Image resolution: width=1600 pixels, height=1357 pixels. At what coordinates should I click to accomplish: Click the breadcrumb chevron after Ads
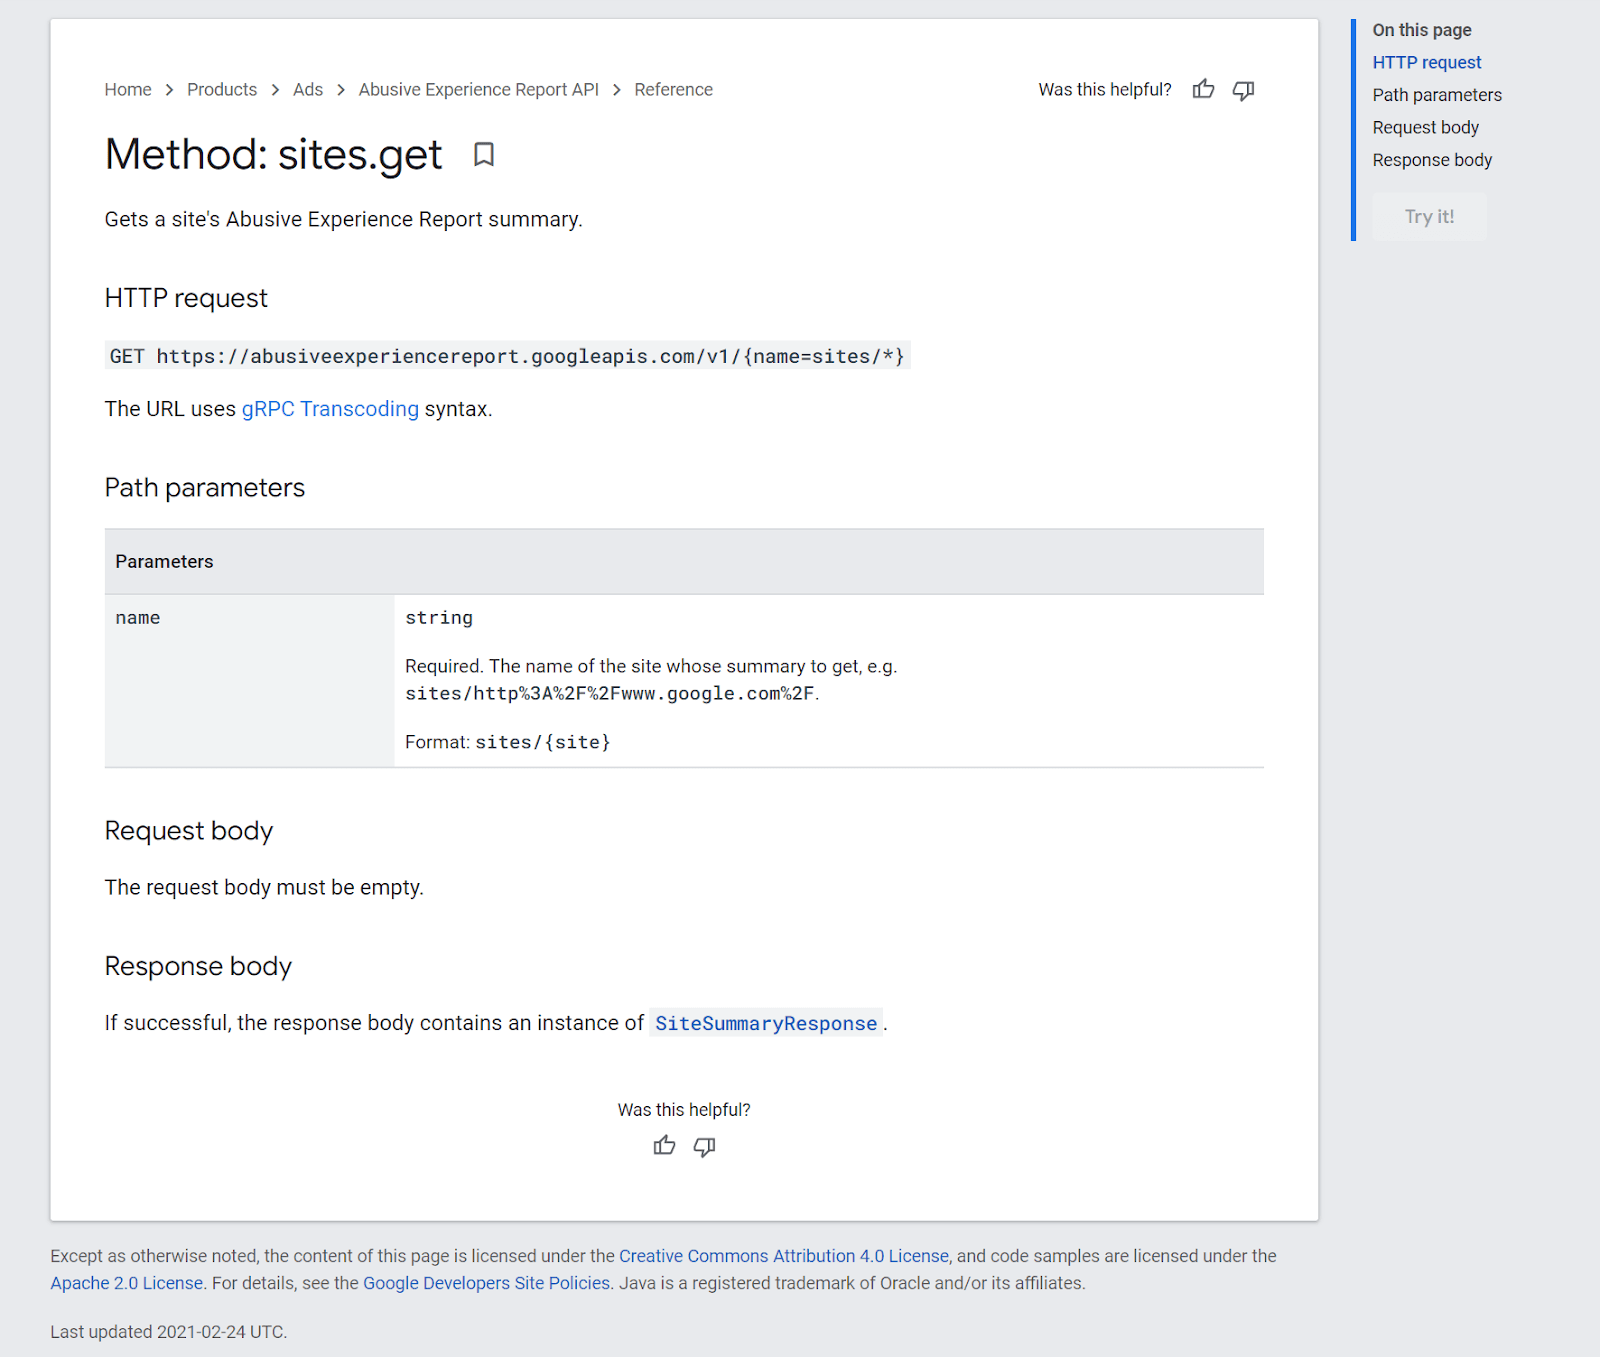[340, 89]
